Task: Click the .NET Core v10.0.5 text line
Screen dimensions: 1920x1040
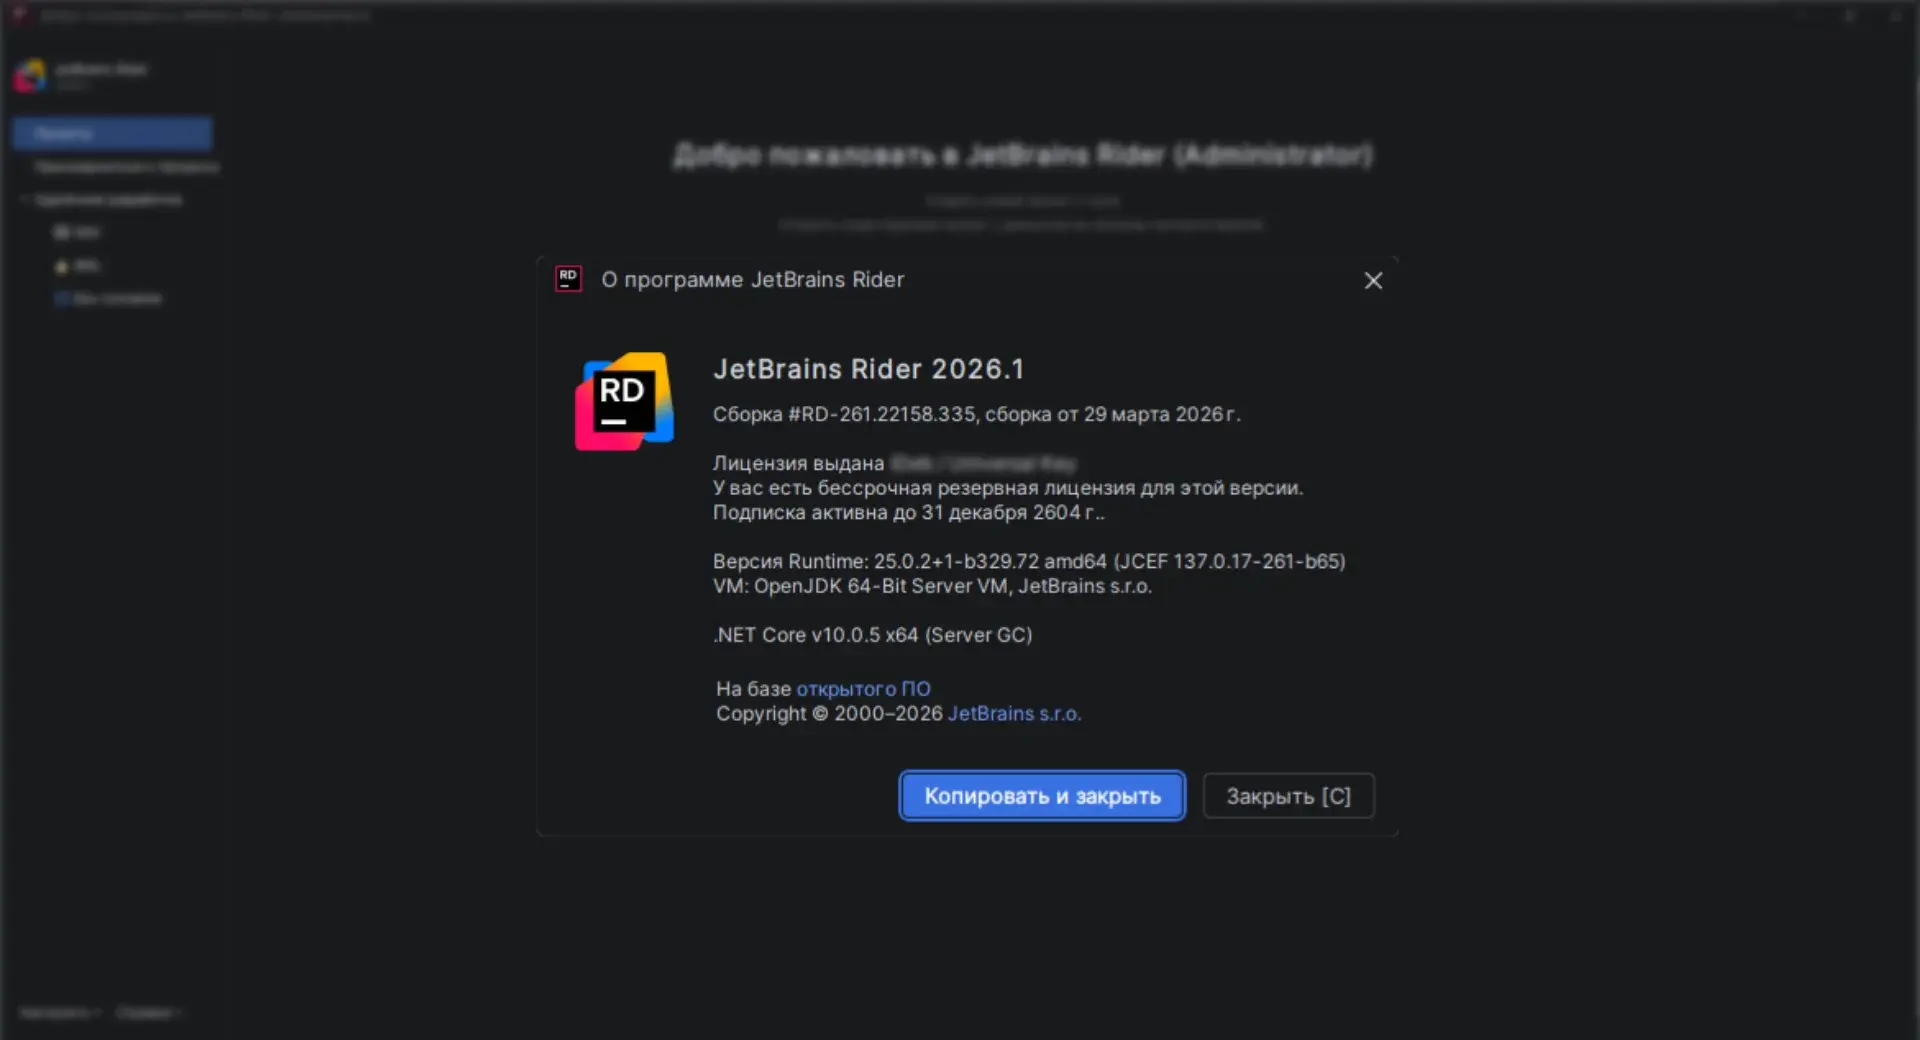Action: [872, 635]
